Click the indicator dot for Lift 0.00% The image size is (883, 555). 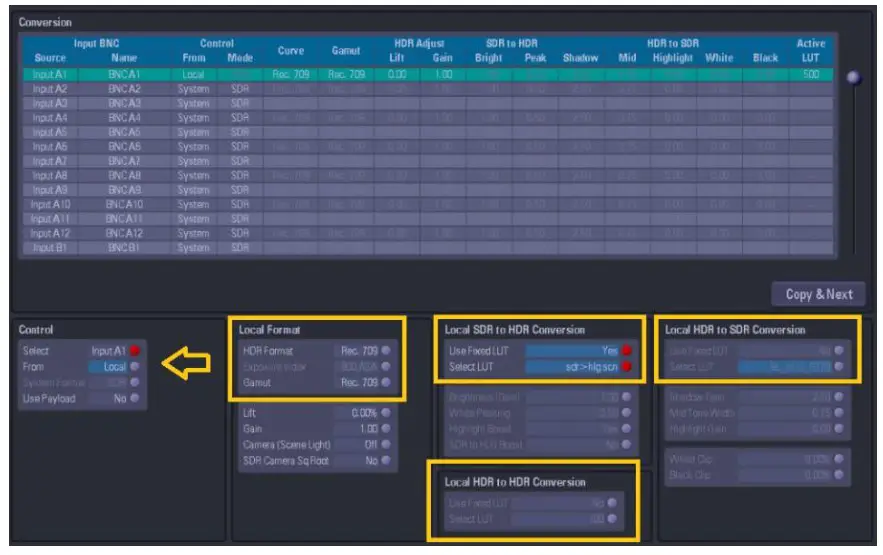click(386, 413)
